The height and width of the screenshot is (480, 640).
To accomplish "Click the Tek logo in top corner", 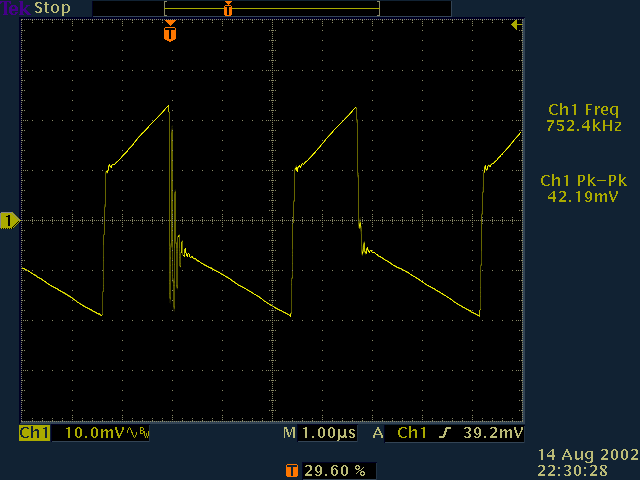I will point(15,8).
